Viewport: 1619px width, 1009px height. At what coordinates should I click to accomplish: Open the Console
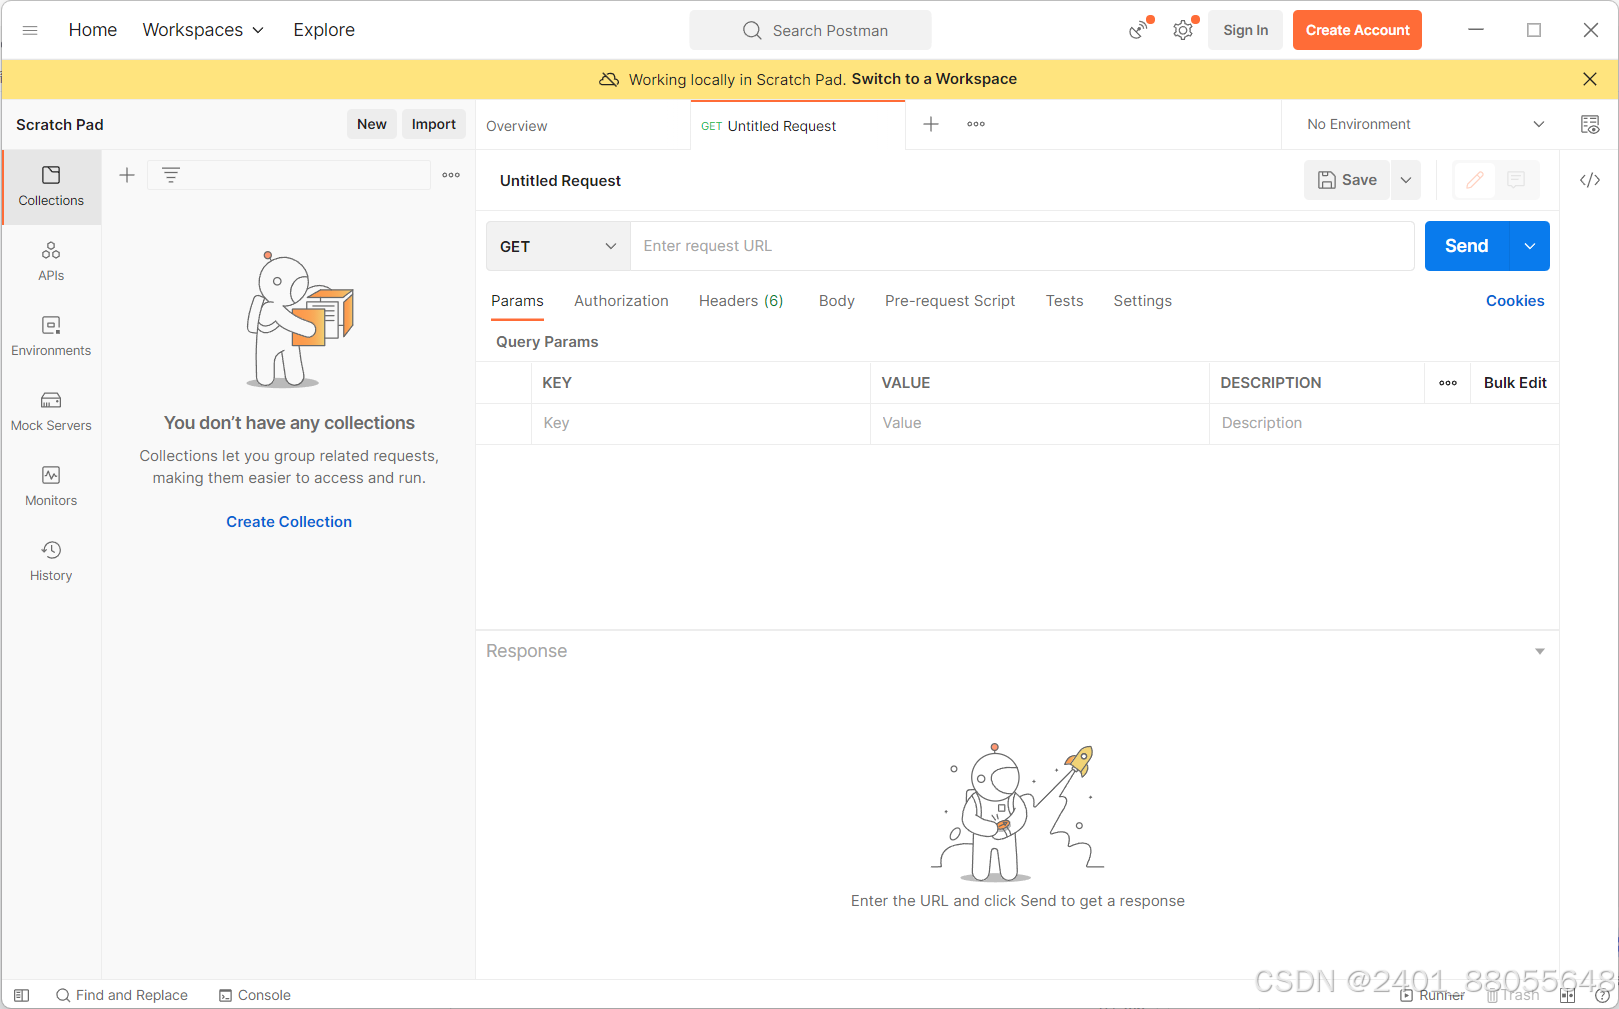pos(255,995)
